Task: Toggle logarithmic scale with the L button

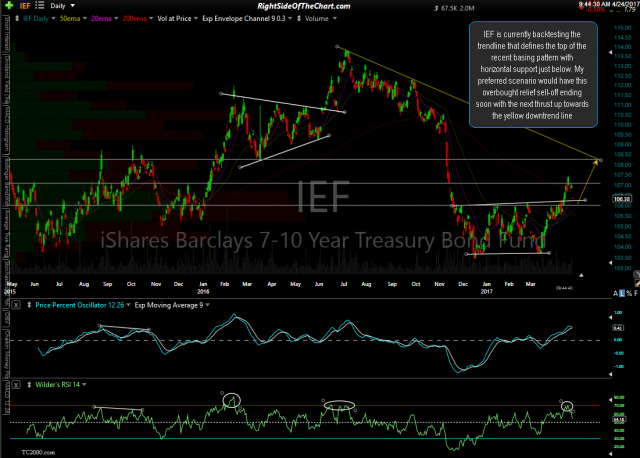Action: click(x=622, y=293)
